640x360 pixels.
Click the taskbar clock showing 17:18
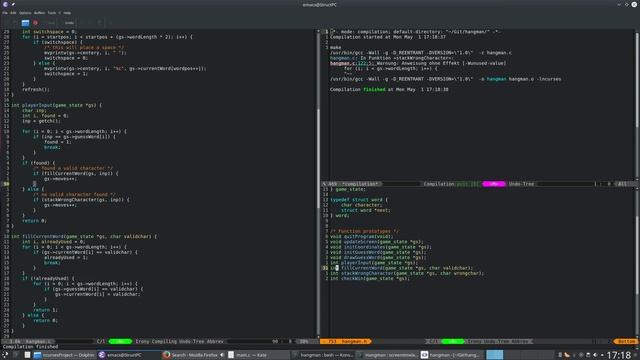point(619,355)
